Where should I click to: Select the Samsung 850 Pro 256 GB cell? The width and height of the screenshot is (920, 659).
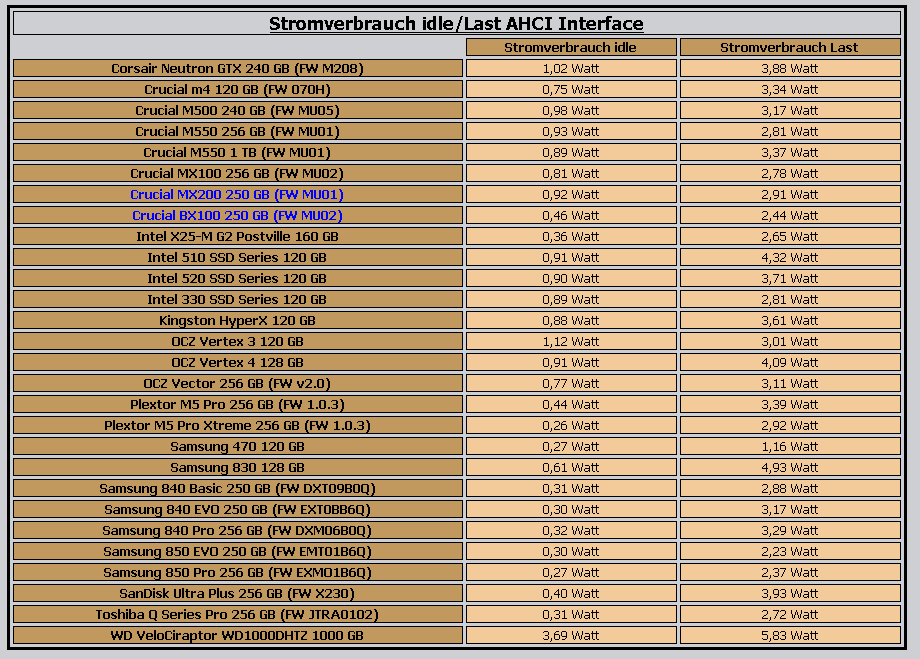pyautogui.click(x=237, y=572)
